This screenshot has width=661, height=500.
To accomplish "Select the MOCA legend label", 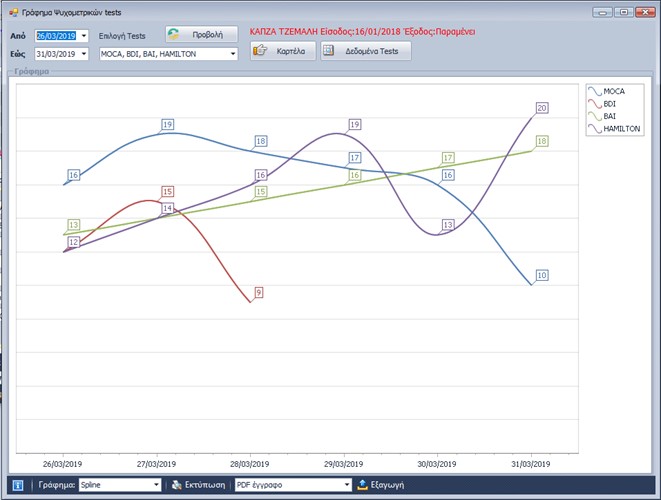I will 614,91.
